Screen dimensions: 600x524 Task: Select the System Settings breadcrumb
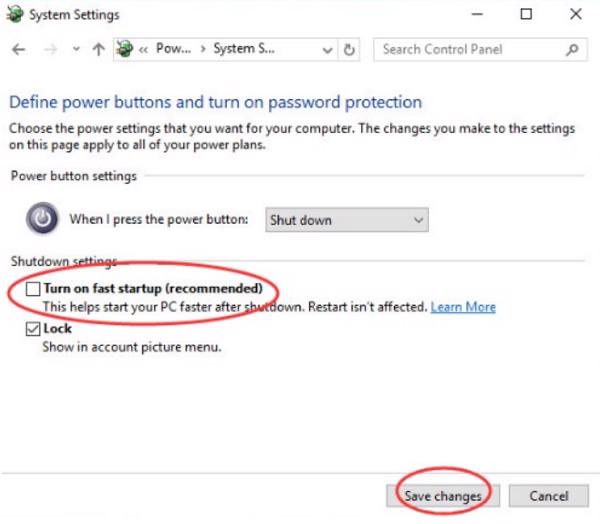245,49
